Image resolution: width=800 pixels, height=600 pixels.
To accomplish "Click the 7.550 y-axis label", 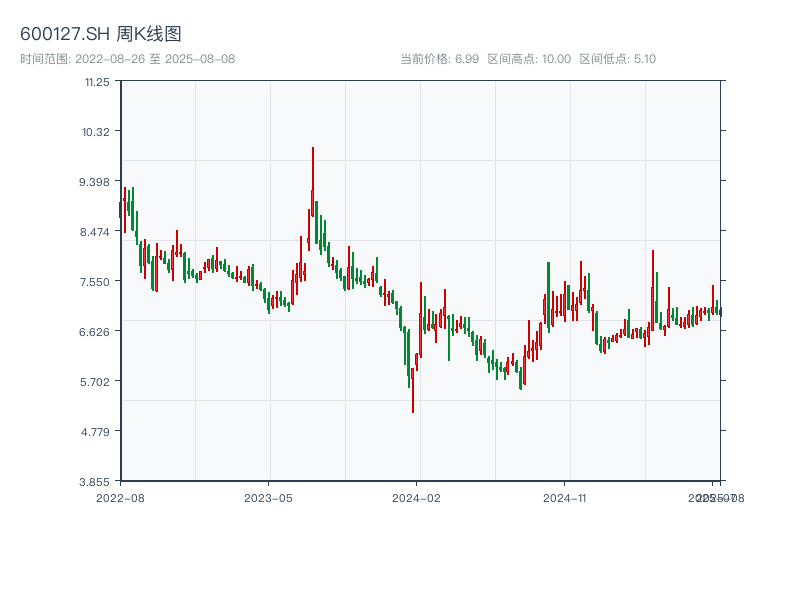I will pyautogui.click(x=96, y=282).
